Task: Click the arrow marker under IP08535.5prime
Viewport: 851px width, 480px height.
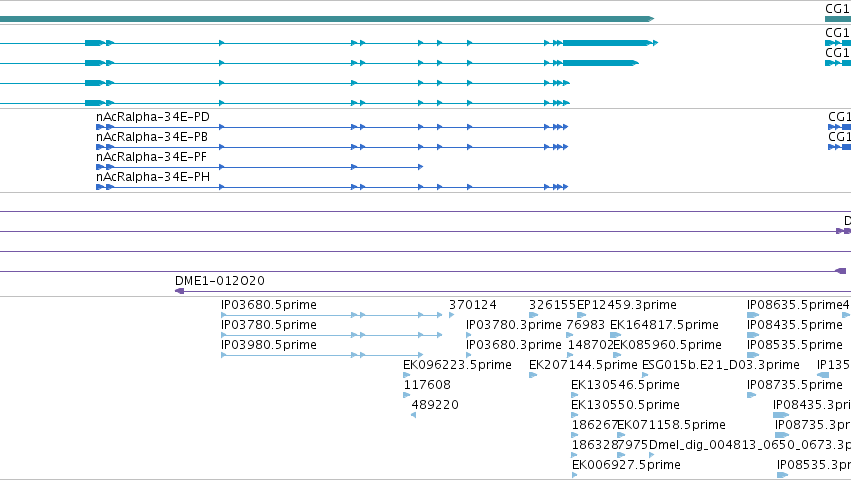Action: click(753, 355)
